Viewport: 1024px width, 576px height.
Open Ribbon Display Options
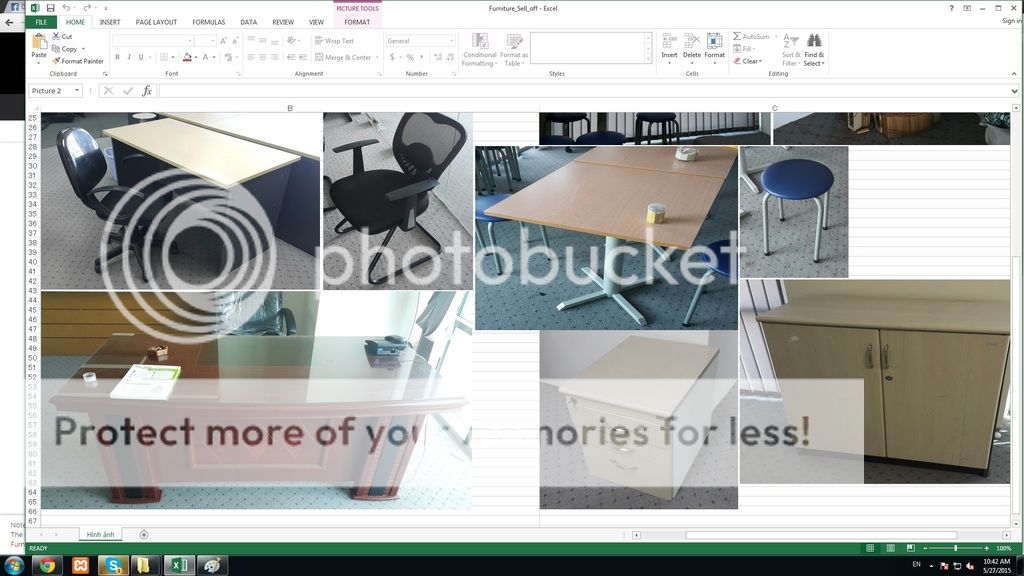(x=967, y=8)
